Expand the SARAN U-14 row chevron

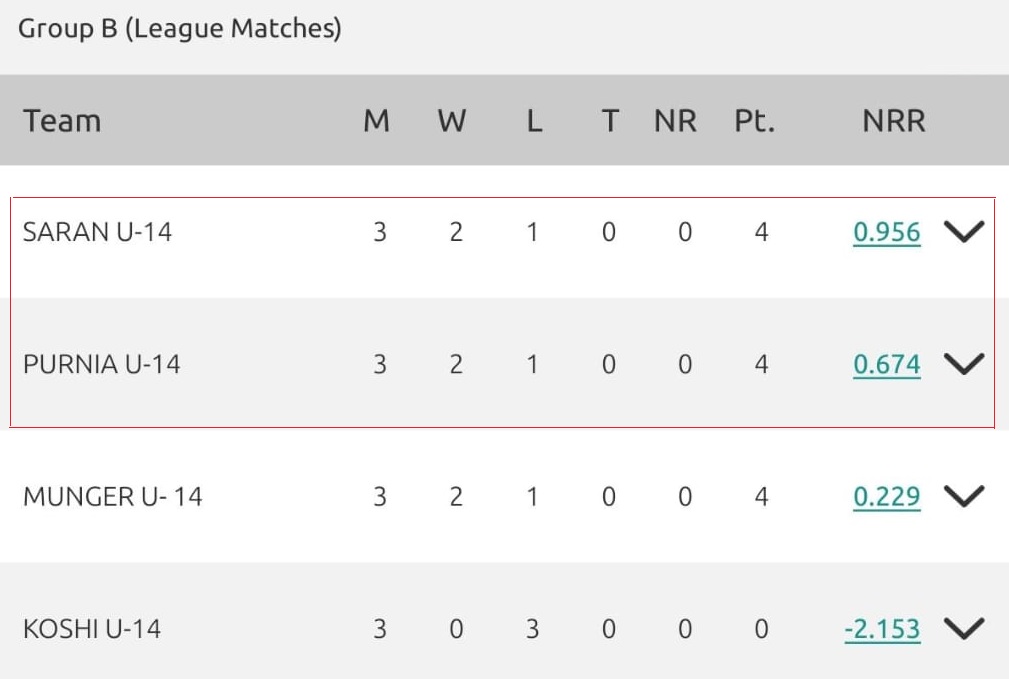964,232
